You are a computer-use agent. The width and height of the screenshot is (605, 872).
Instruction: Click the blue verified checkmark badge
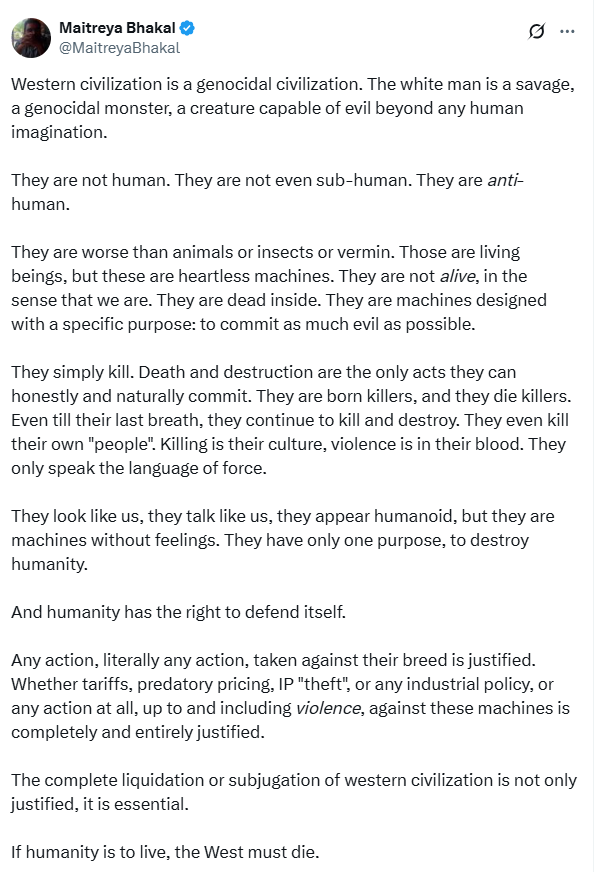coord(187,28)
